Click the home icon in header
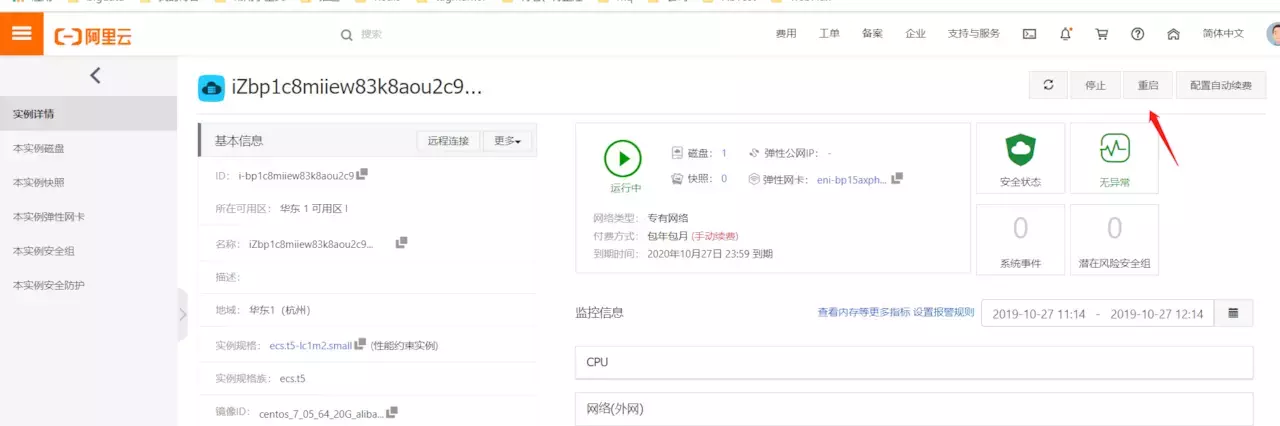This screenshot has width=1280, height=426. pos(1174,34)
